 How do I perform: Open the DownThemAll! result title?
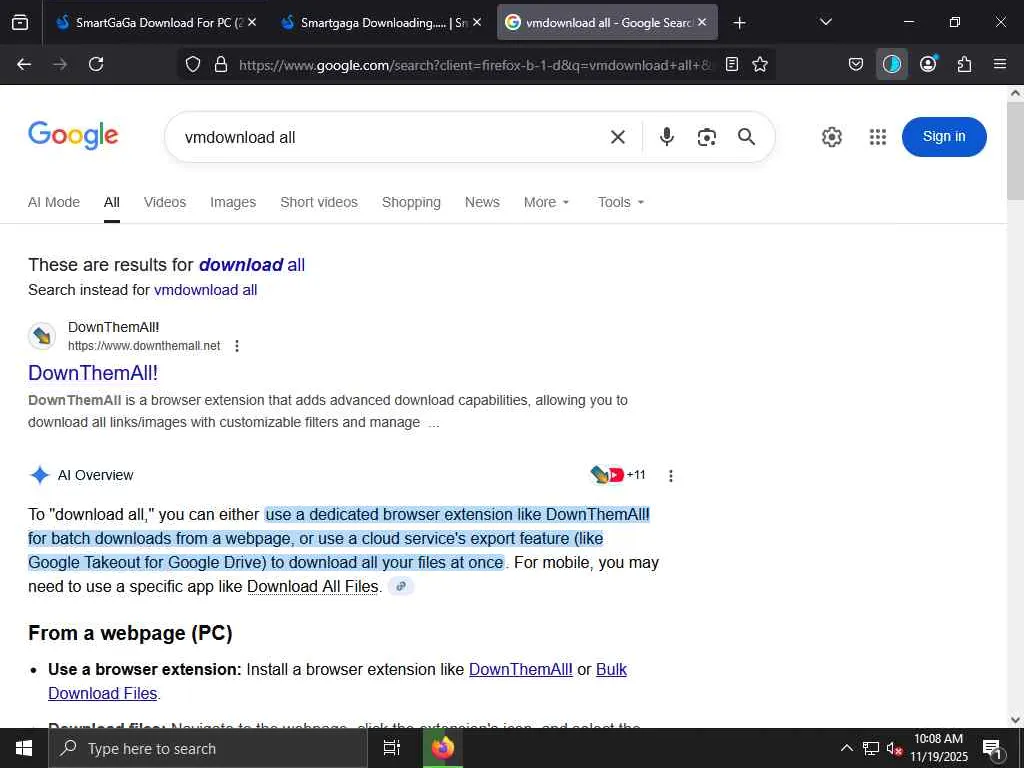[93, 373]
